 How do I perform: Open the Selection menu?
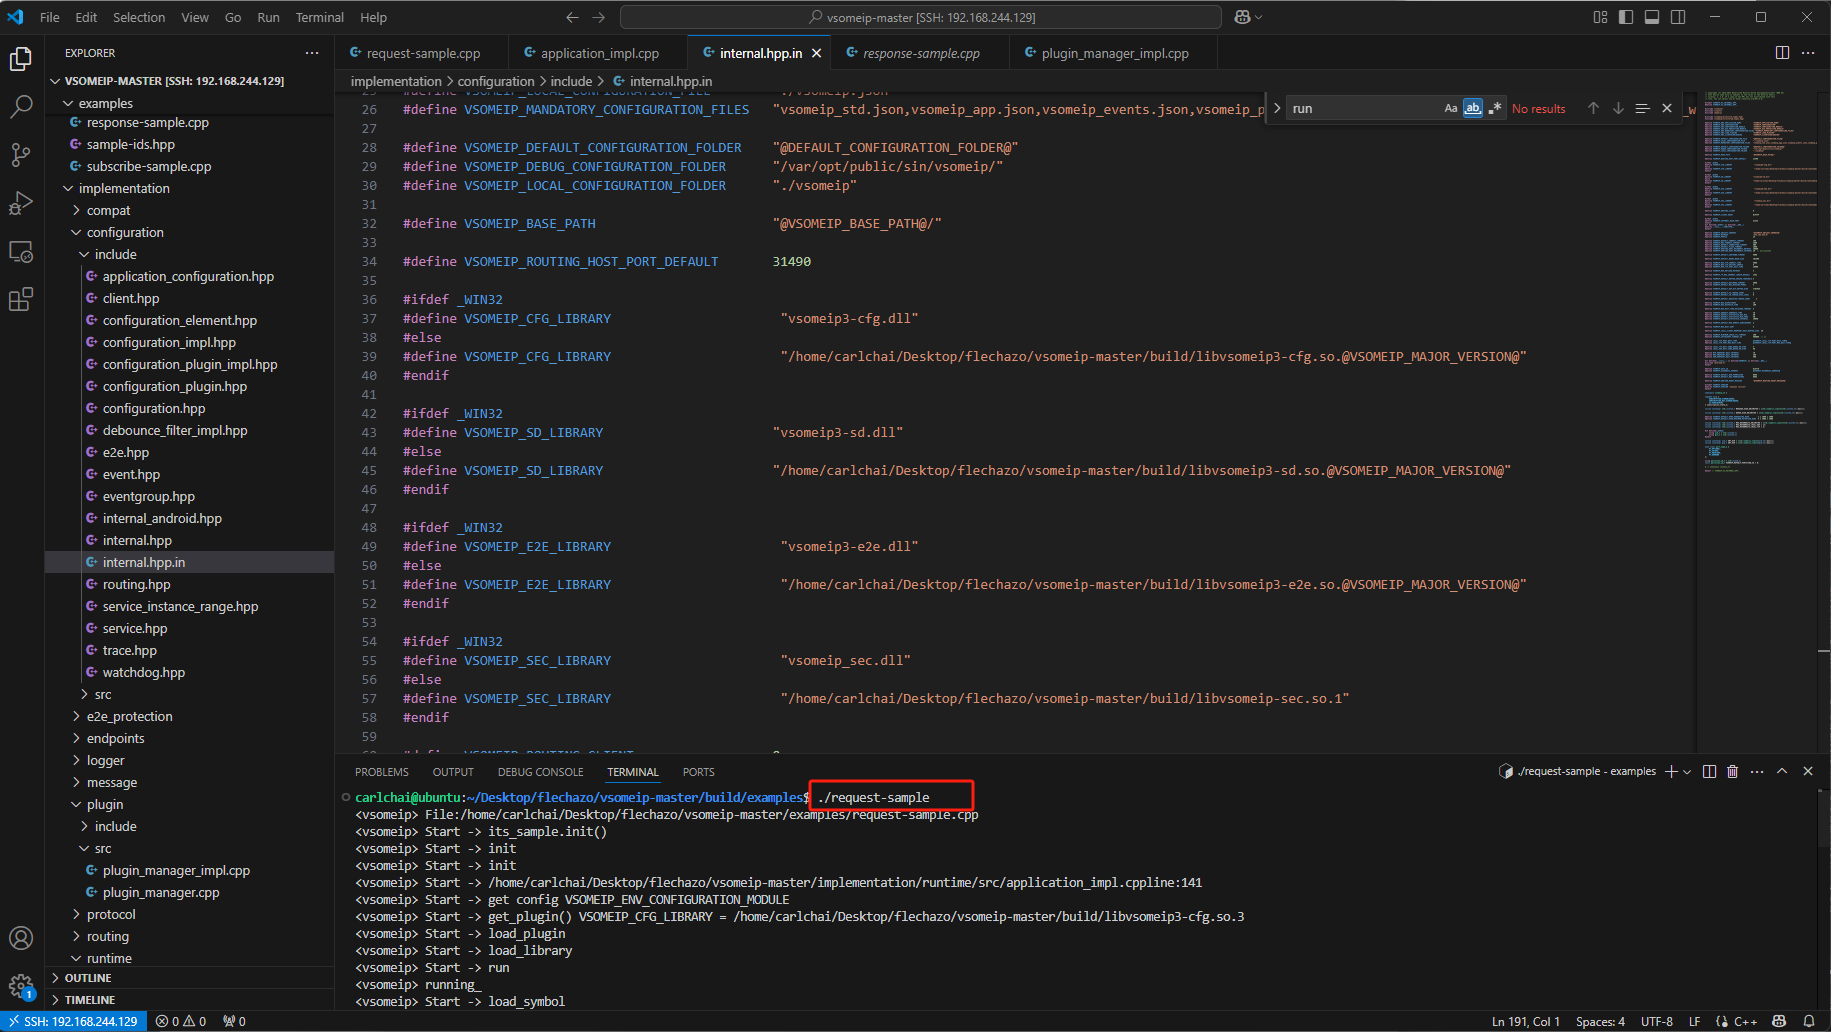coord(139,17)
